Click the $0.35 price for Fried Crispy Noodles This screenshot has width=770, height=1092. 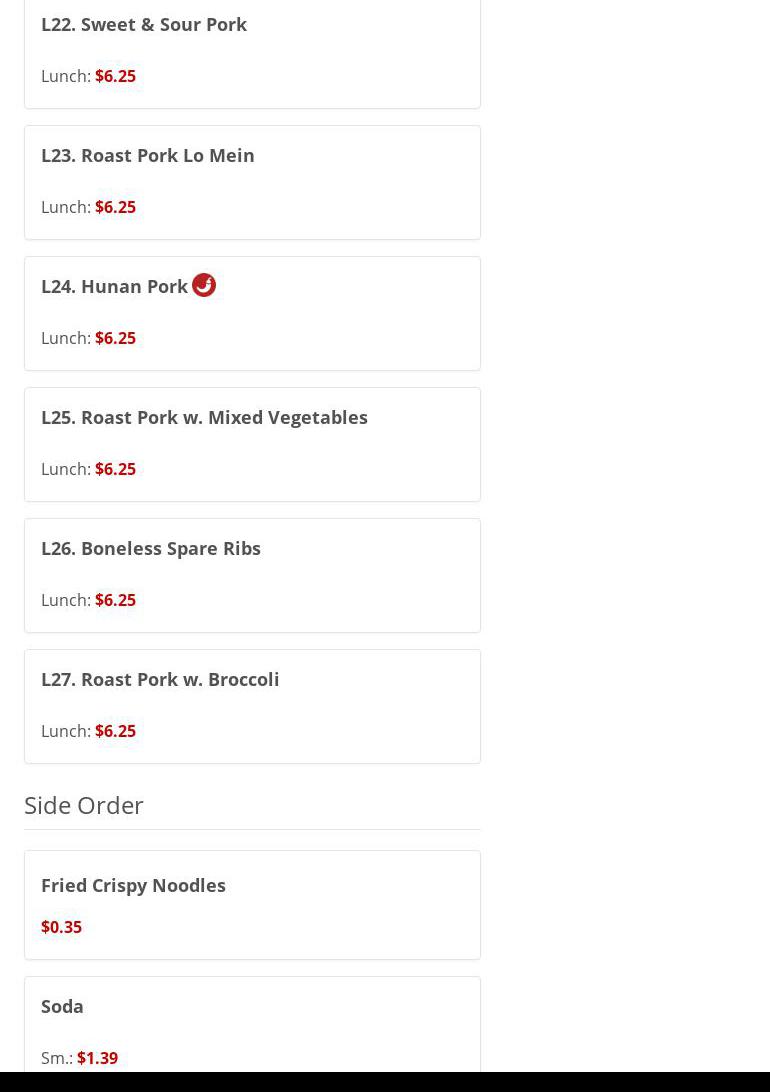(x=61, y=927)
